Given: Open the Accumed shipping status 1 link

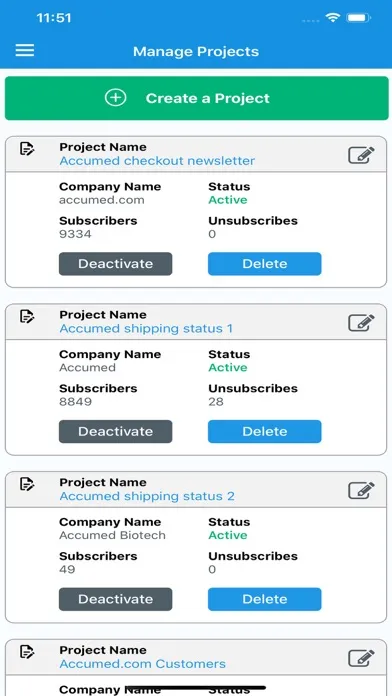Looking at the screenshot, I should [x=146, y=328].
